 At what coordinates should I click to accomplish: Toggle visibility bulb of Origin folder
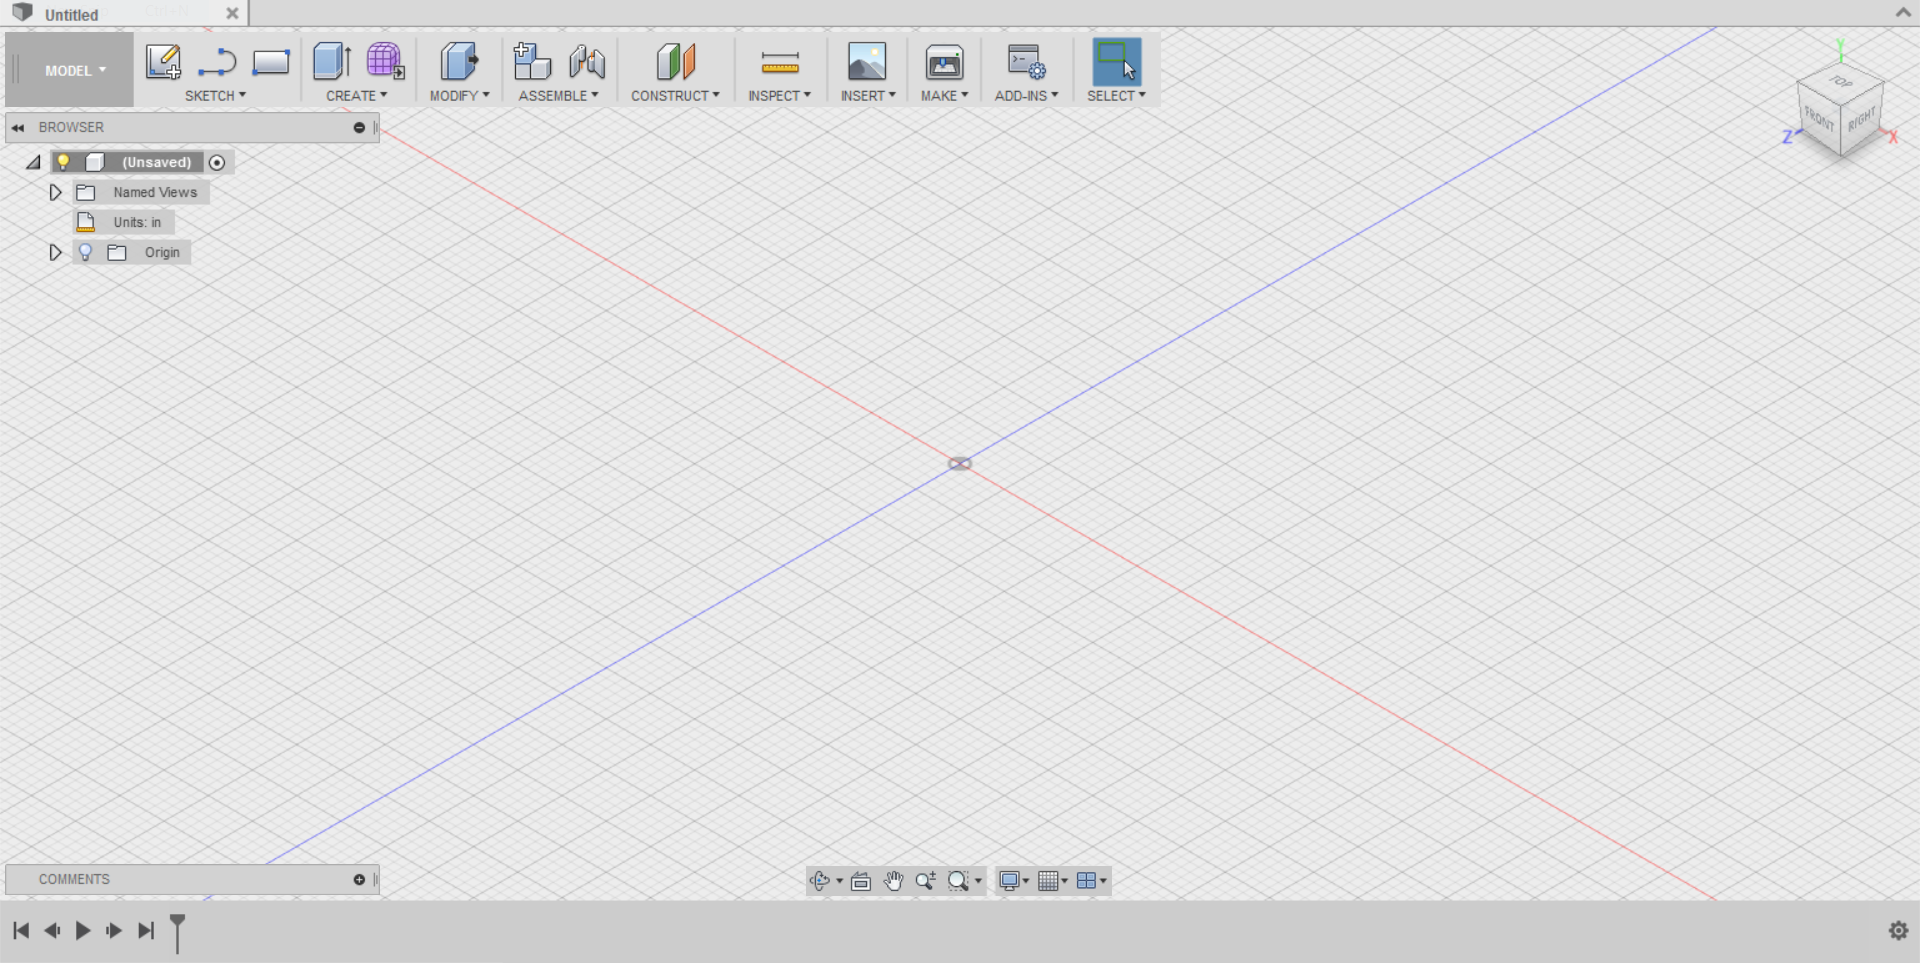pos(85,252)
